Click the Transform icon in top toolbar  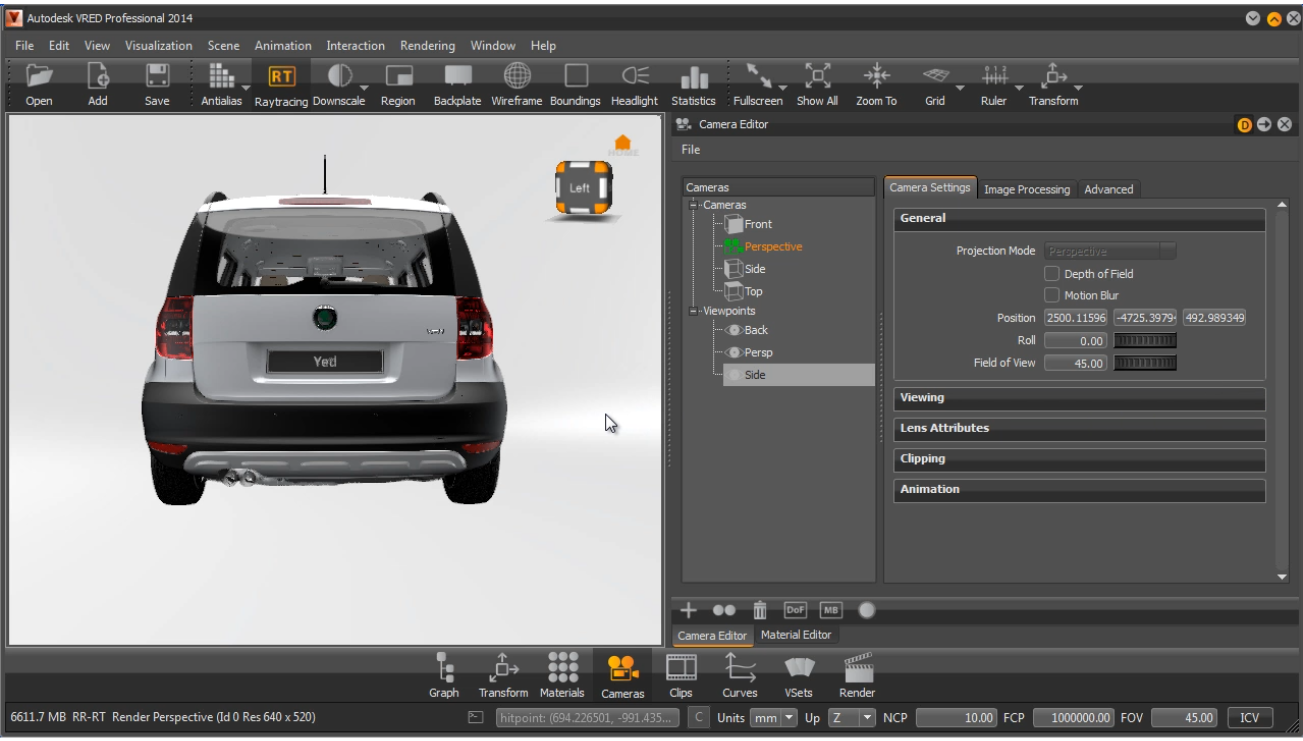coord(1053,77)
